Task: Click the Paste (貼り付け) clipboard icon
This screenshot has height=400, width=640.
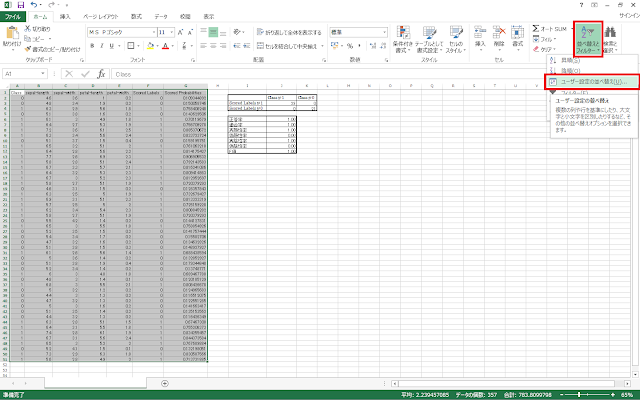Action: [12, 36]
